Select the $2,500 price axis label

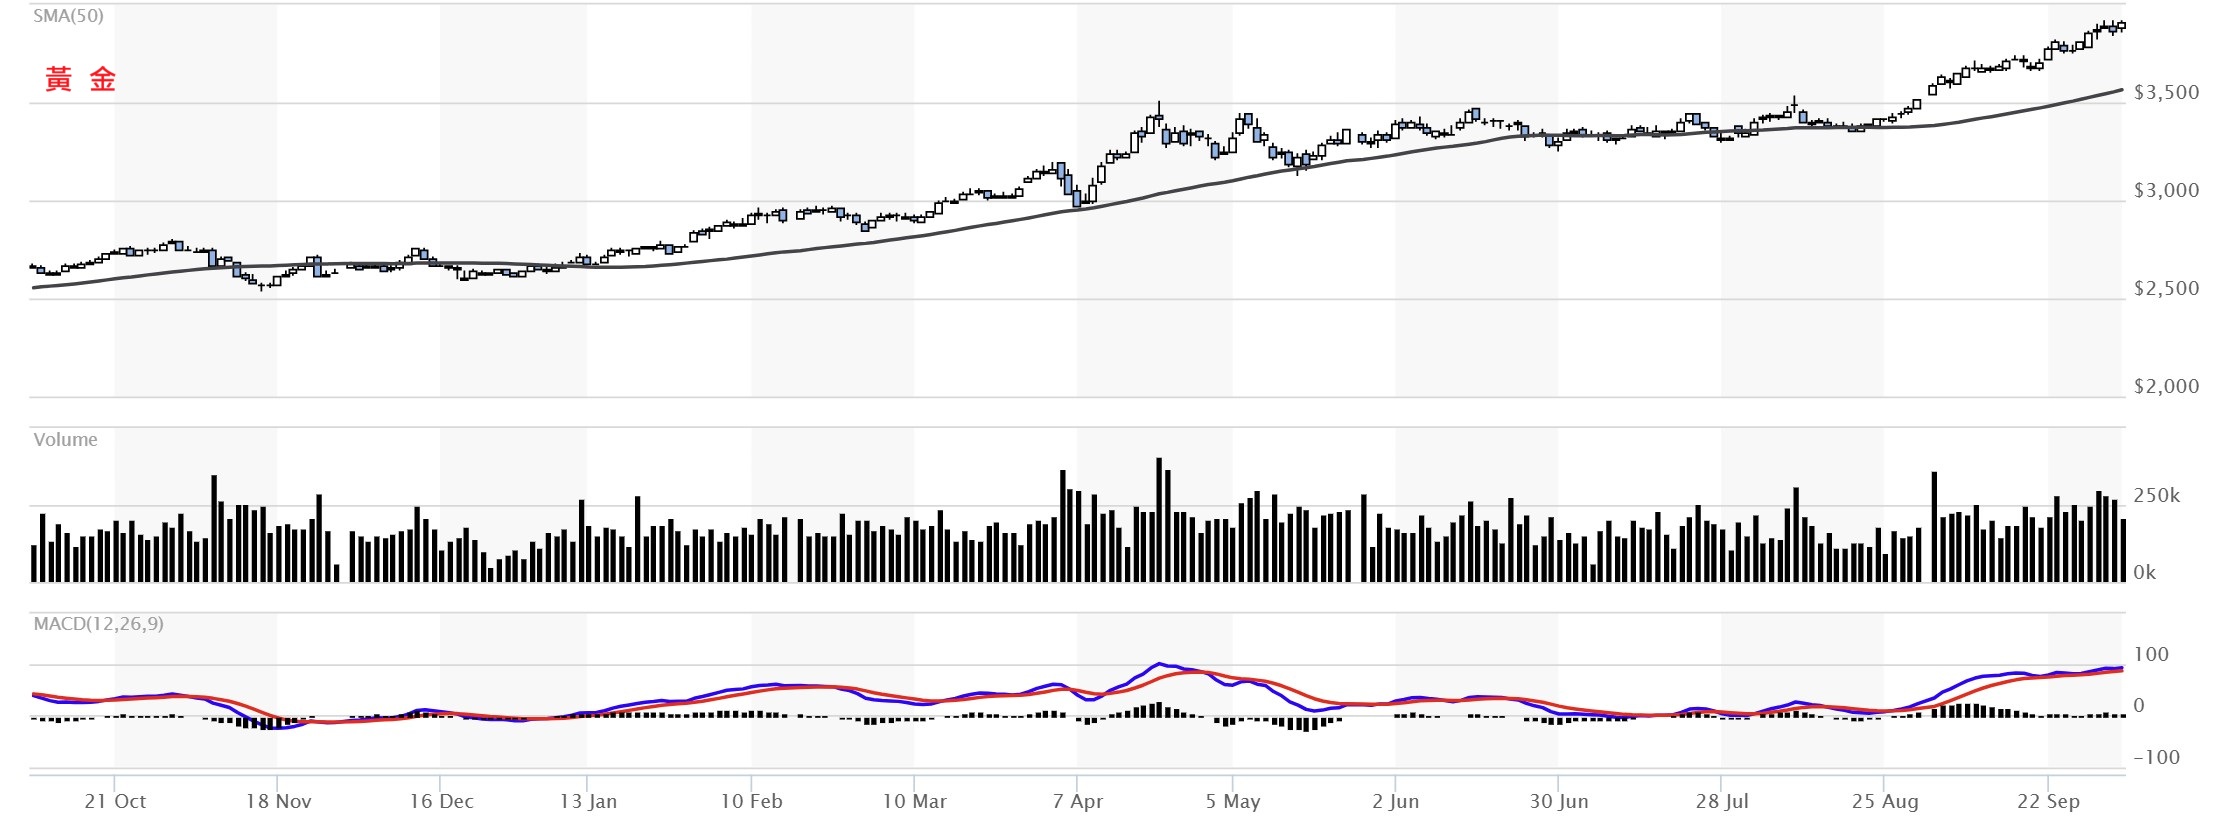(x=2166, y=289)
